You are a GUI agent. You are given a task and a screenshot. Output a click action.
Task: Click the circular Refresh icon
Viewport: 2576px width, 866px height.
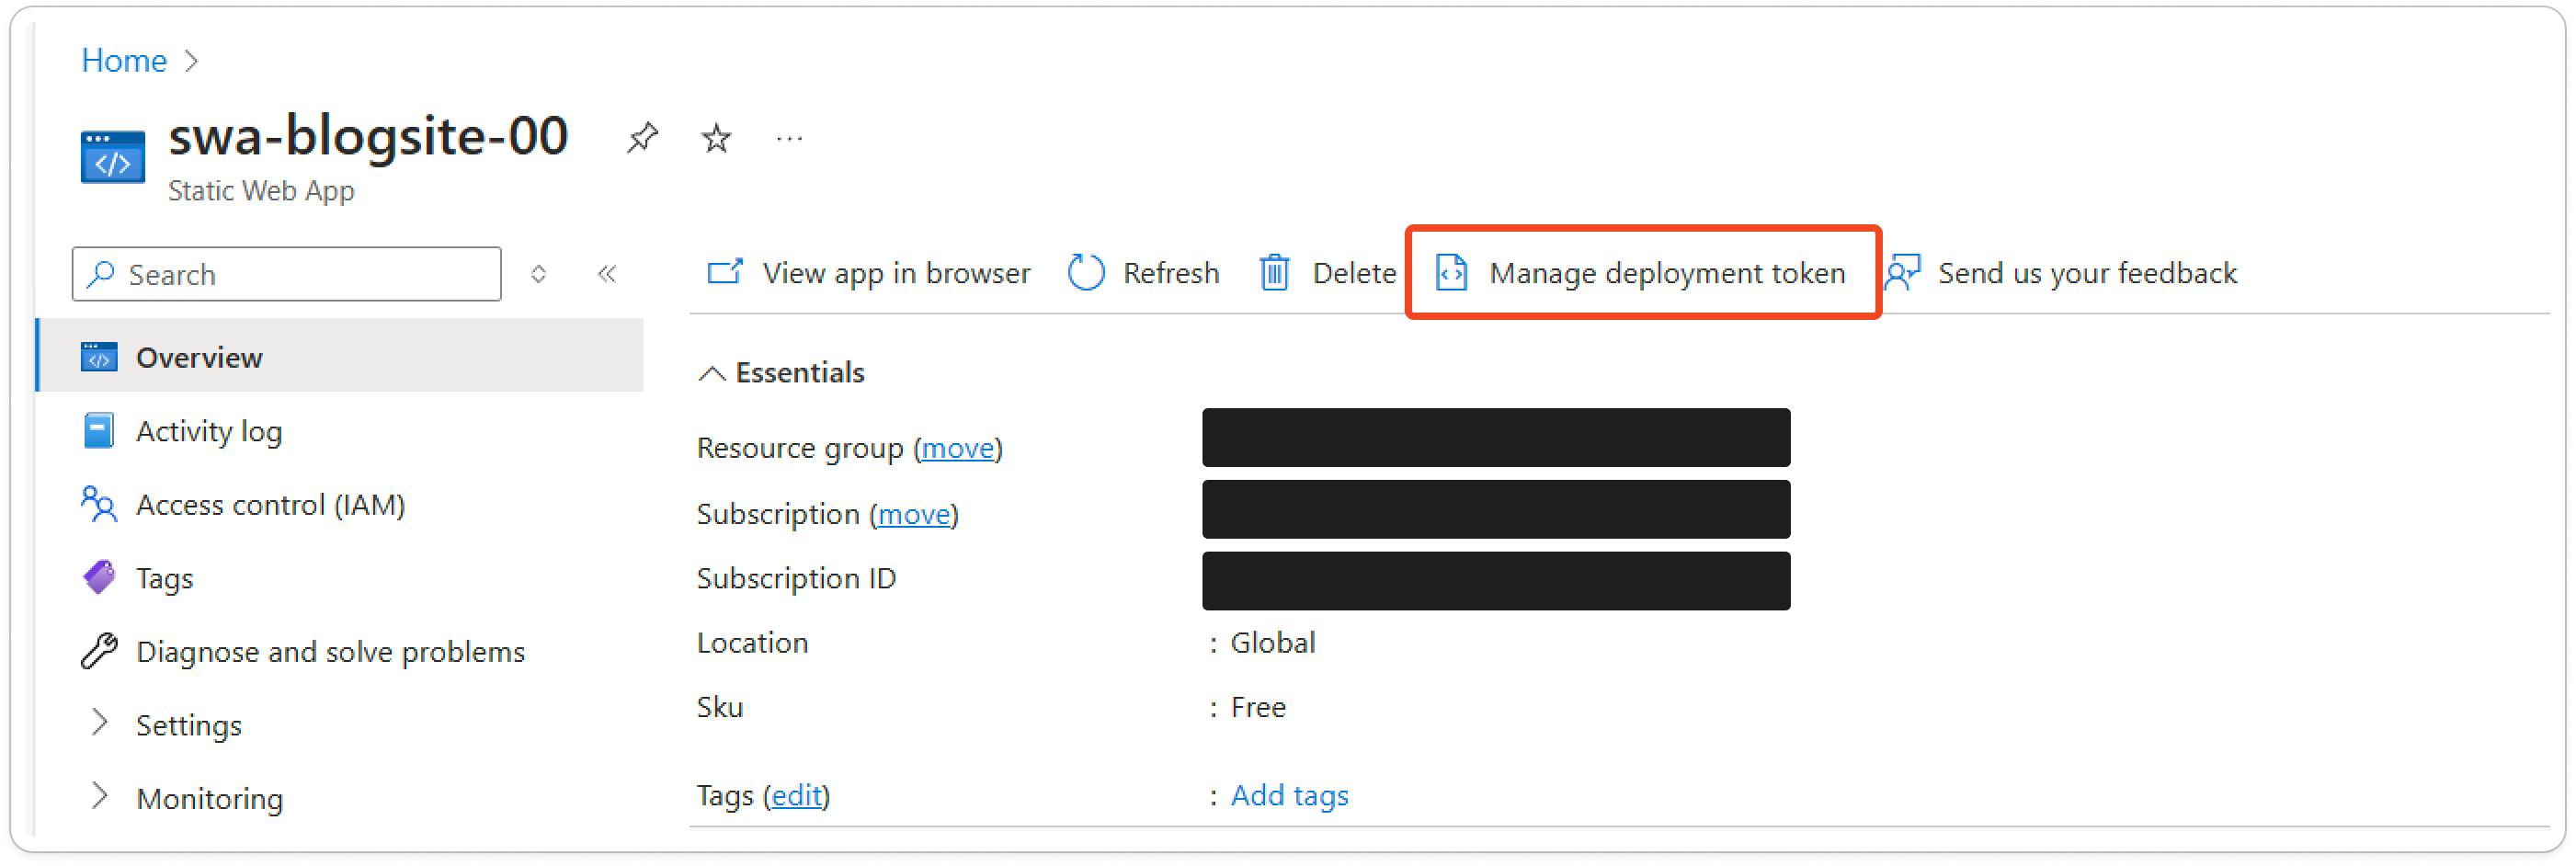(1085, 272)
